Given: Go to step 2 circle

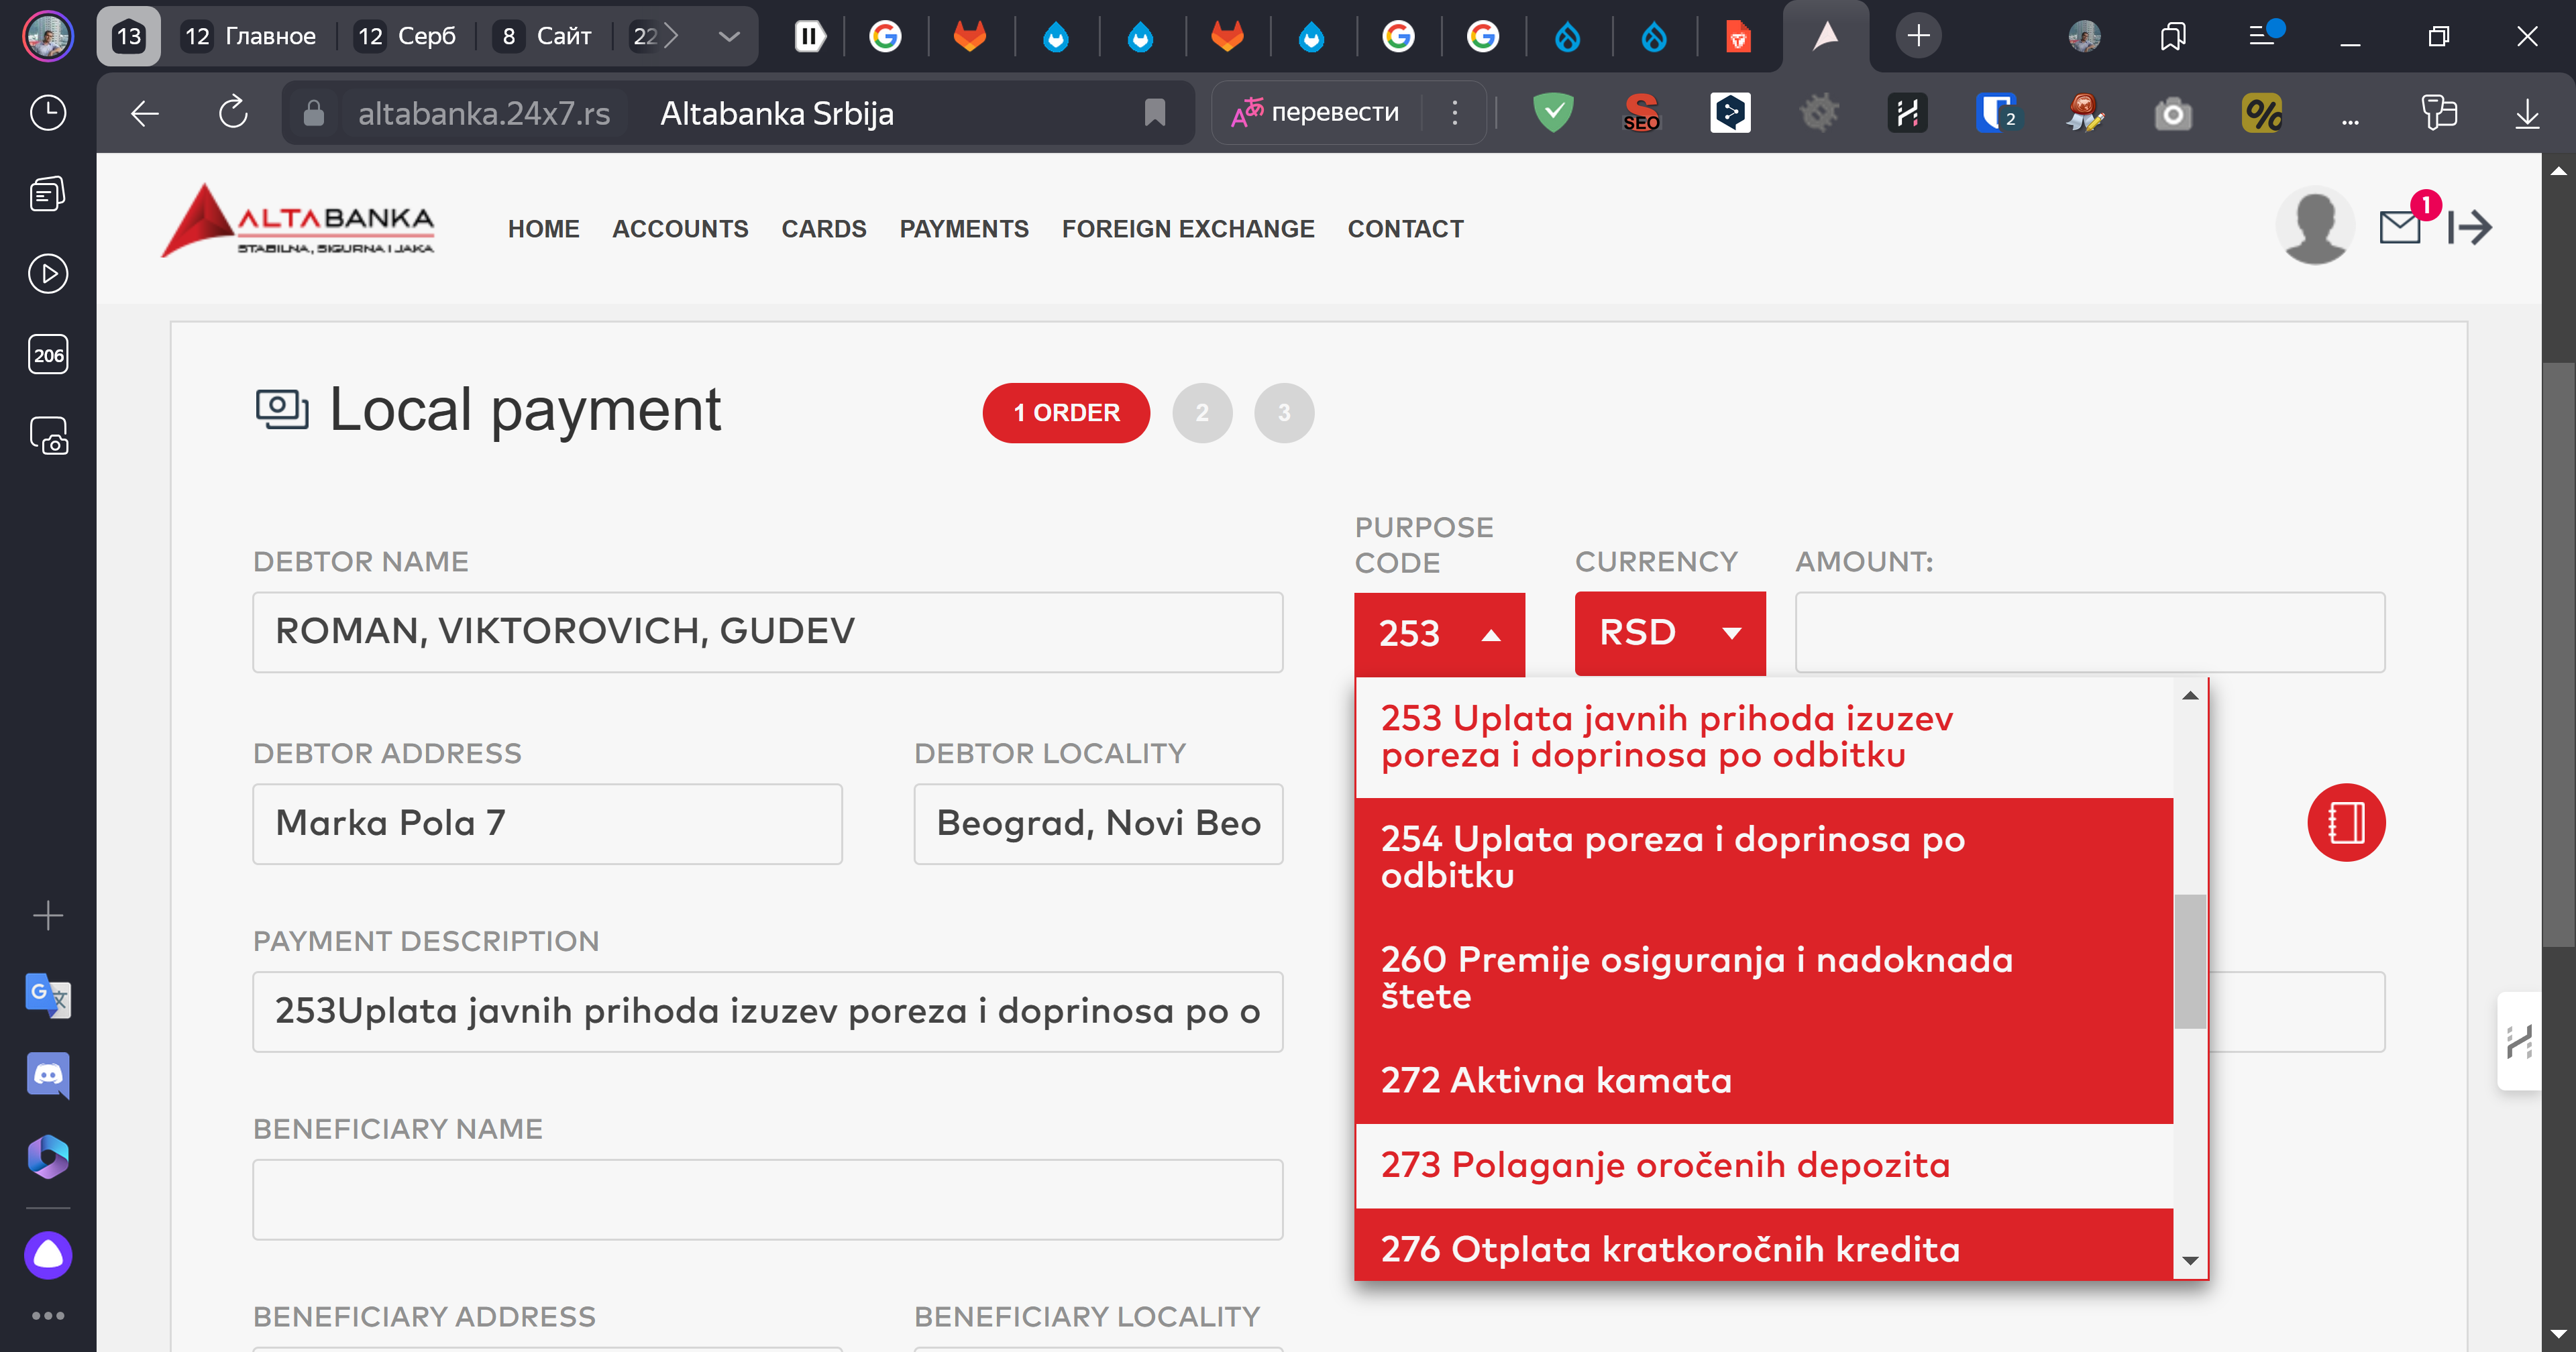Looking at the screenshot, I should [1202, 412].
